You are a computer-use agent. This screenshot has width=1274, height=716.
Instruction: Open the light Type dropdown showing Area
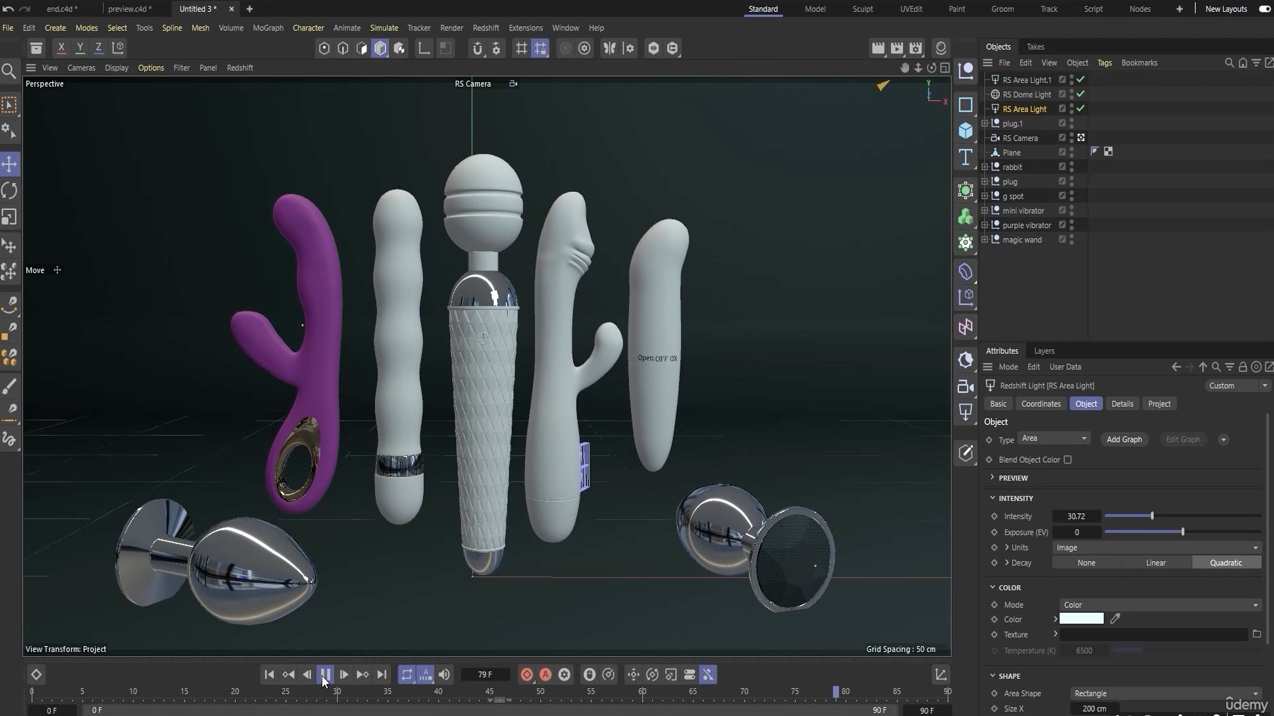click(1053, 439)
